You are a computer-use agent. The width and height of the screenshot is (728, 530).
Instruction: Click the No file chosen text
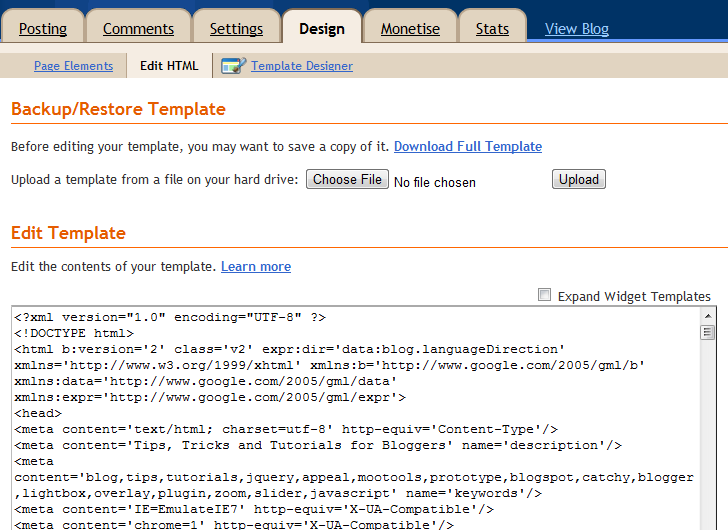point(435,182)
